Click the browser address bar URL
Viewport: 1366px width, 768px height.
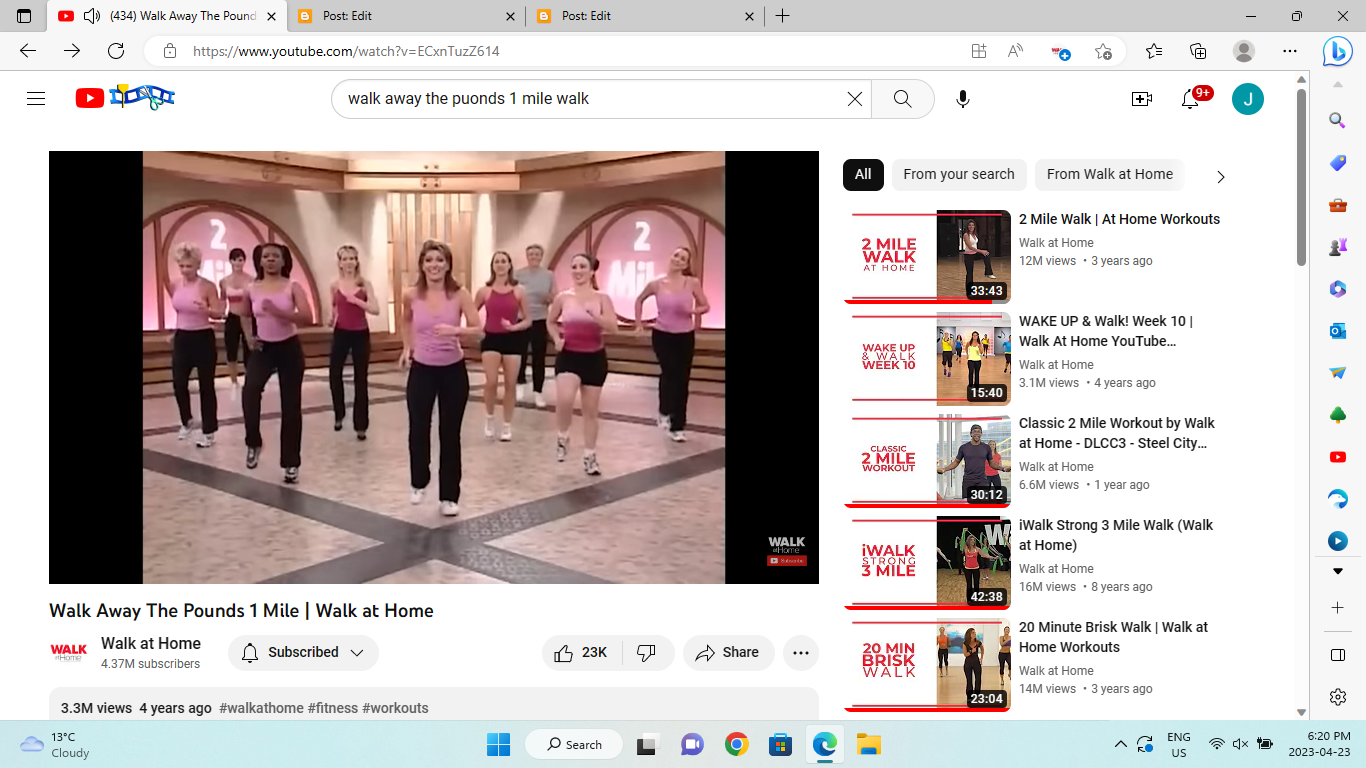(346, 51)
